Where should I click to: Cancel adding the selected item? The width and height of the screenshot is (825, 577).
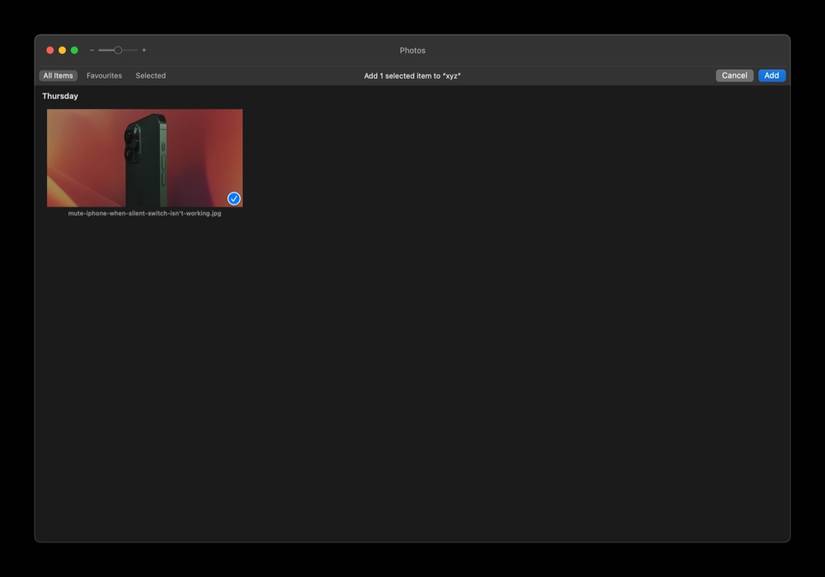point(734,75)
